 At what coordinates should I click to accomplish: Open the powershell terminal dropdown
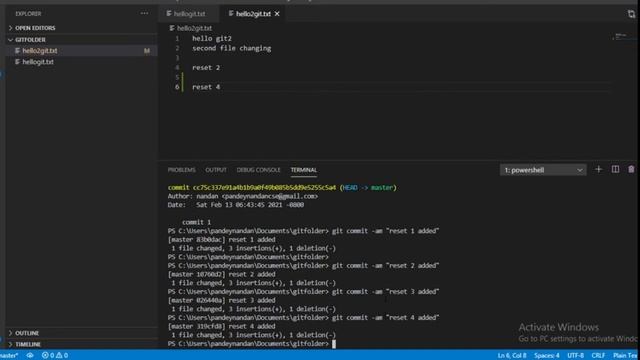point(543,170)
